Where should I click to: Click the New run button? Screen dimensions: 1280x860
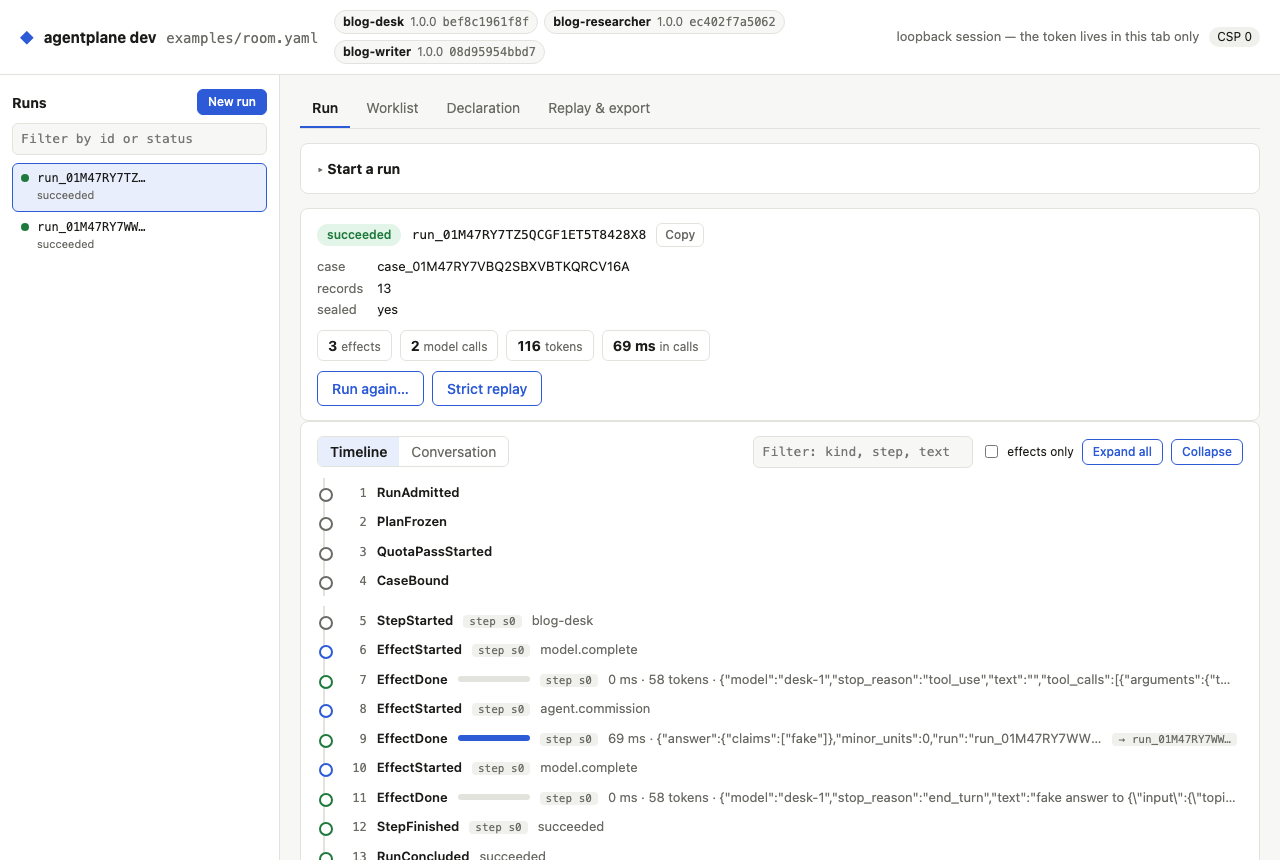pyautogui.click(x=232, y=102)
